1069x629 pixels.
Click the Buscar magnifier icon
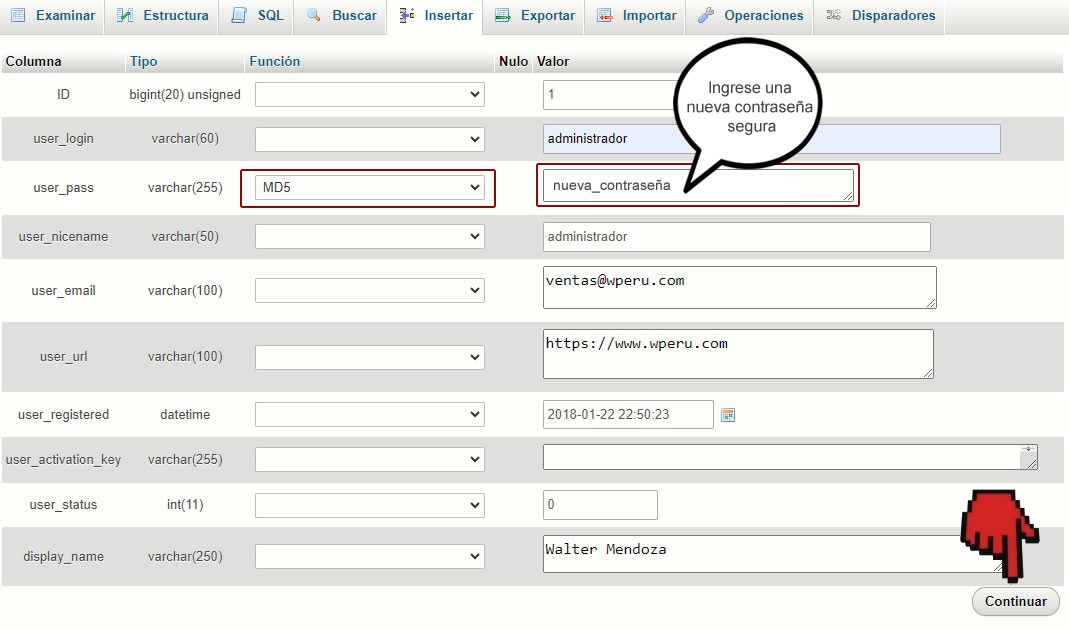pyautogui.click(x=314, y=15)
